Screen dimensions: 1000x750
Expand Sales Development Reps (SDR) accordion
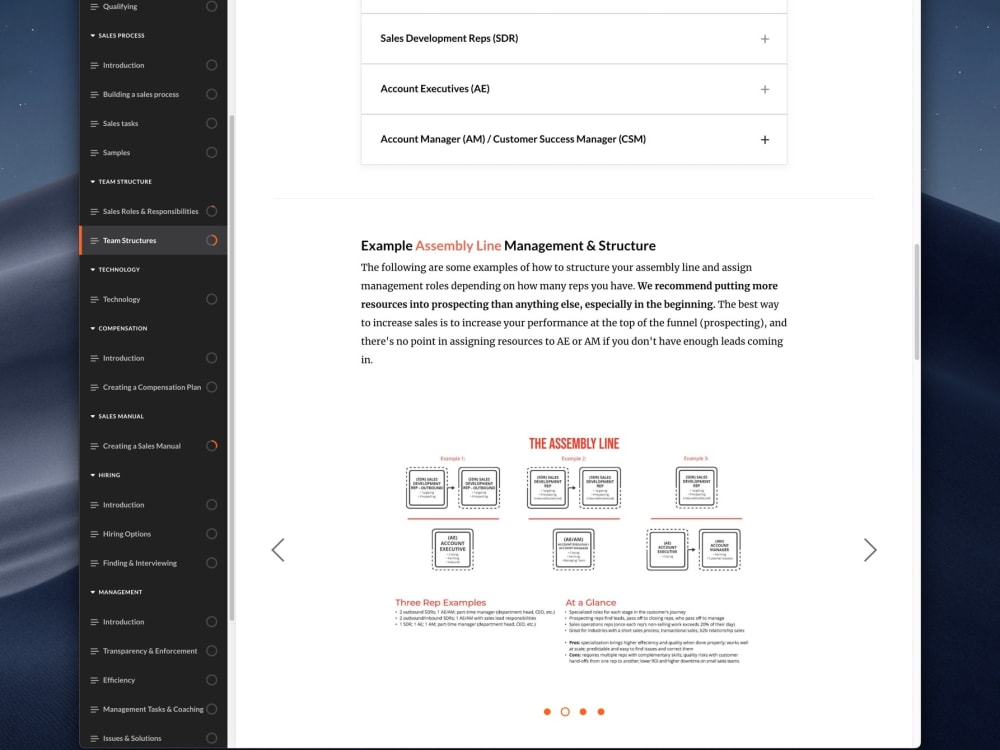574,39
